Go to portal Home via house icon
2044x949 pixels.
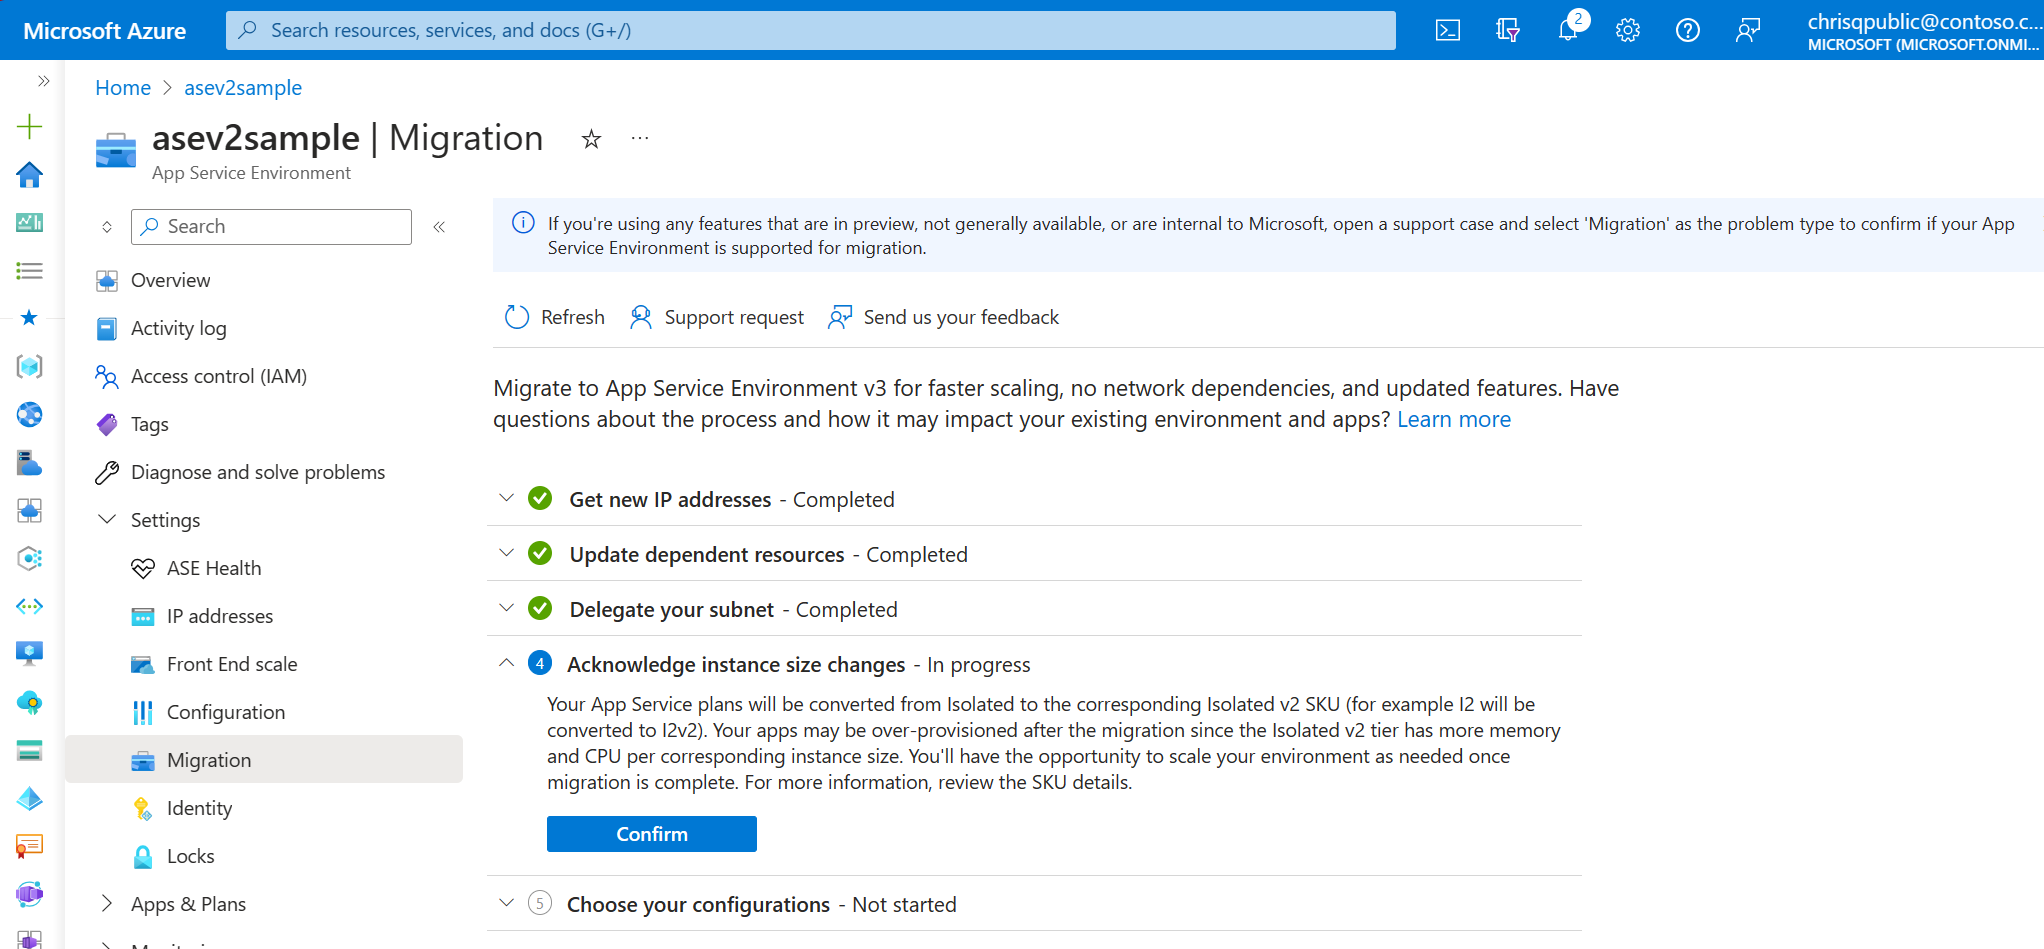tap(30, 175)
